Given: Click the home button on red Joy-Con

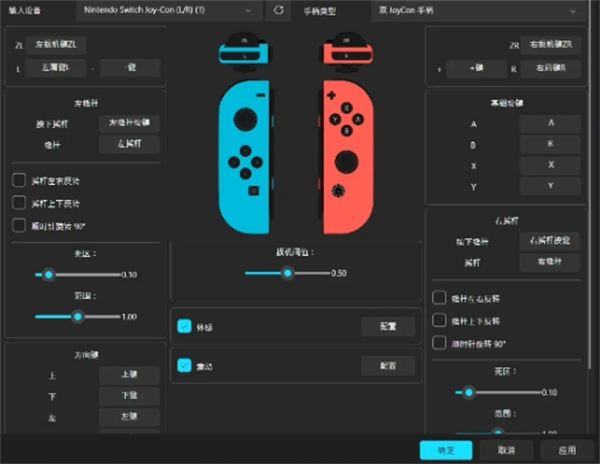Looking at the screenshot, I should tap(338, 190).
